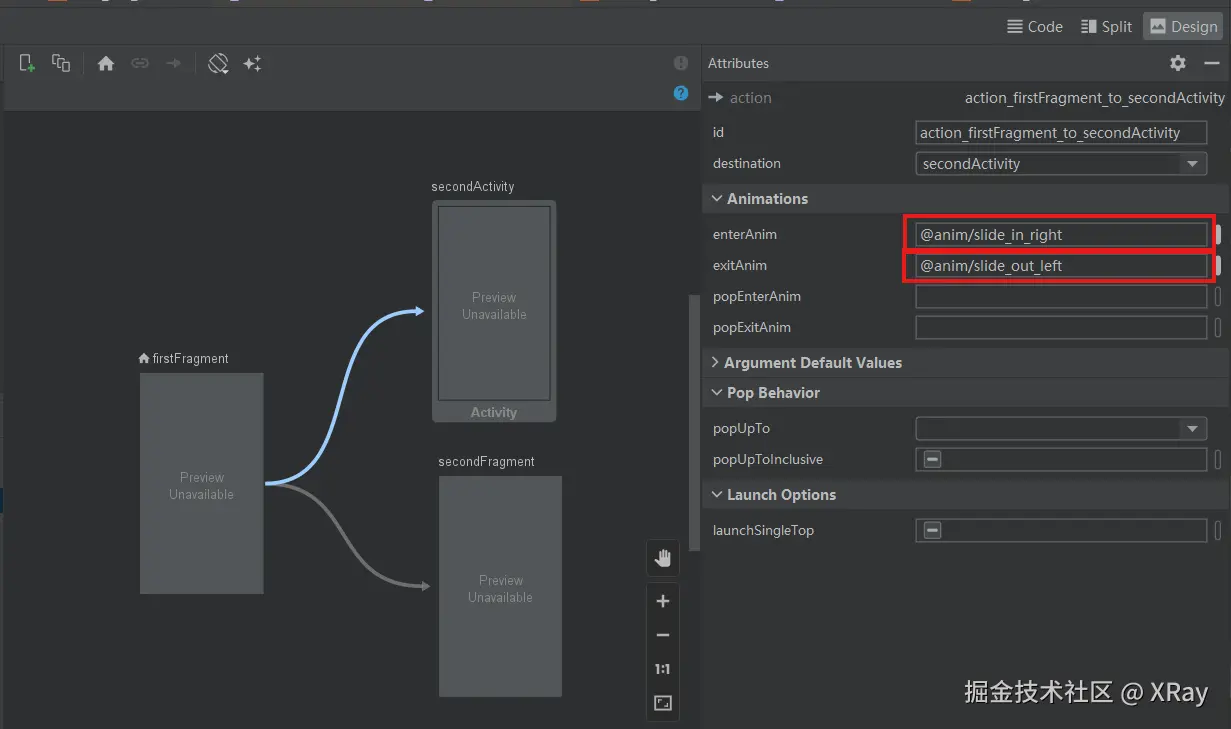
Task: Select the firstFragment destination
Action: (202, 484)
